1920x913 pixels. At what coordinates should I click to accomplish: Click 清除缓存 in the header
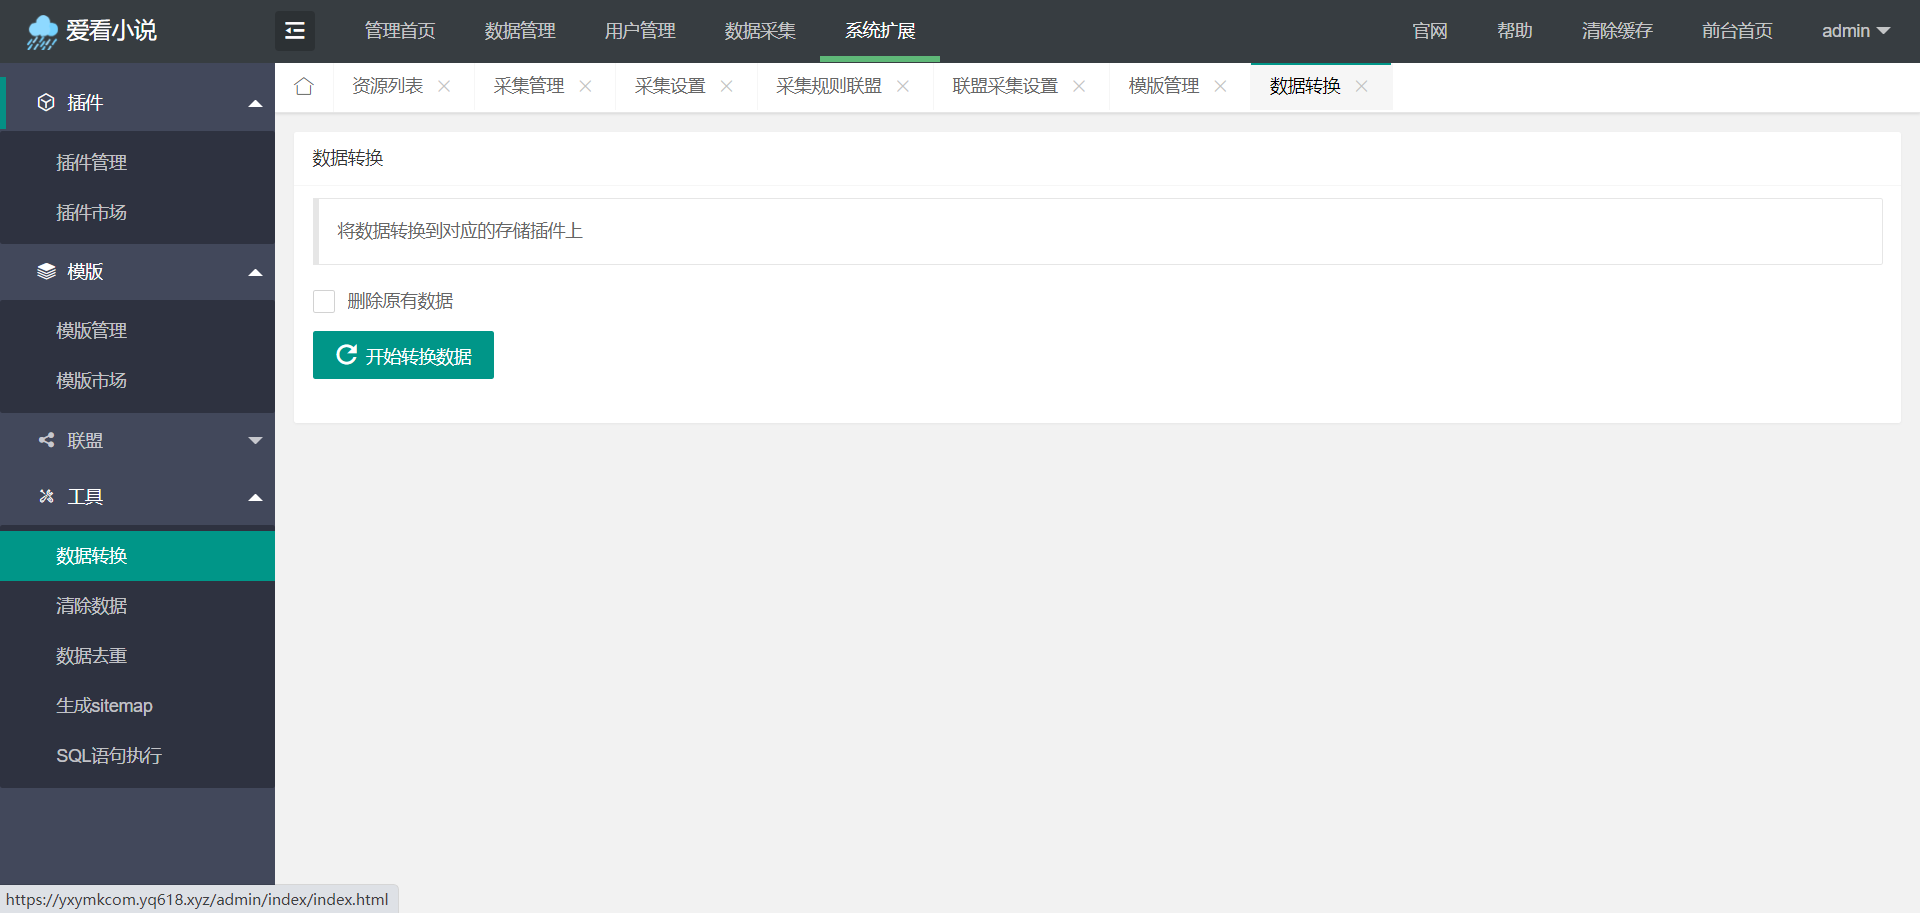tap(1617, 31)
